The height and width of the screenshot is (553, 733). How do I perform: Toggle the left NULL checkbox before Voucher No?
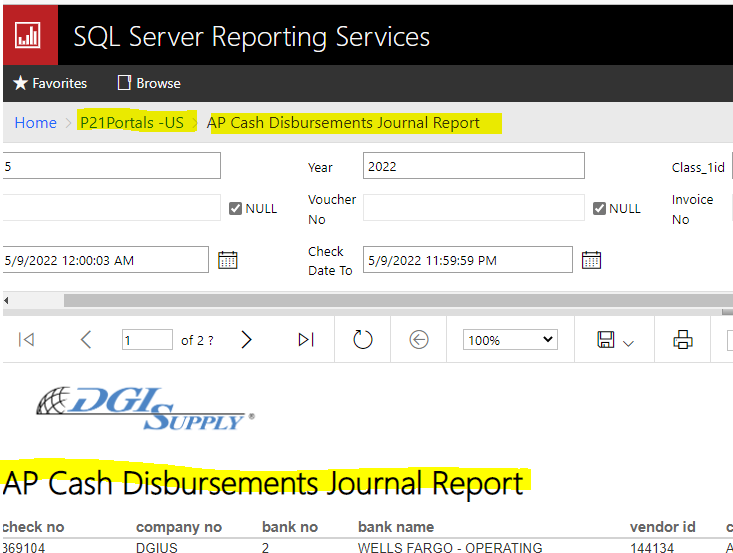(x=236, y=208)
